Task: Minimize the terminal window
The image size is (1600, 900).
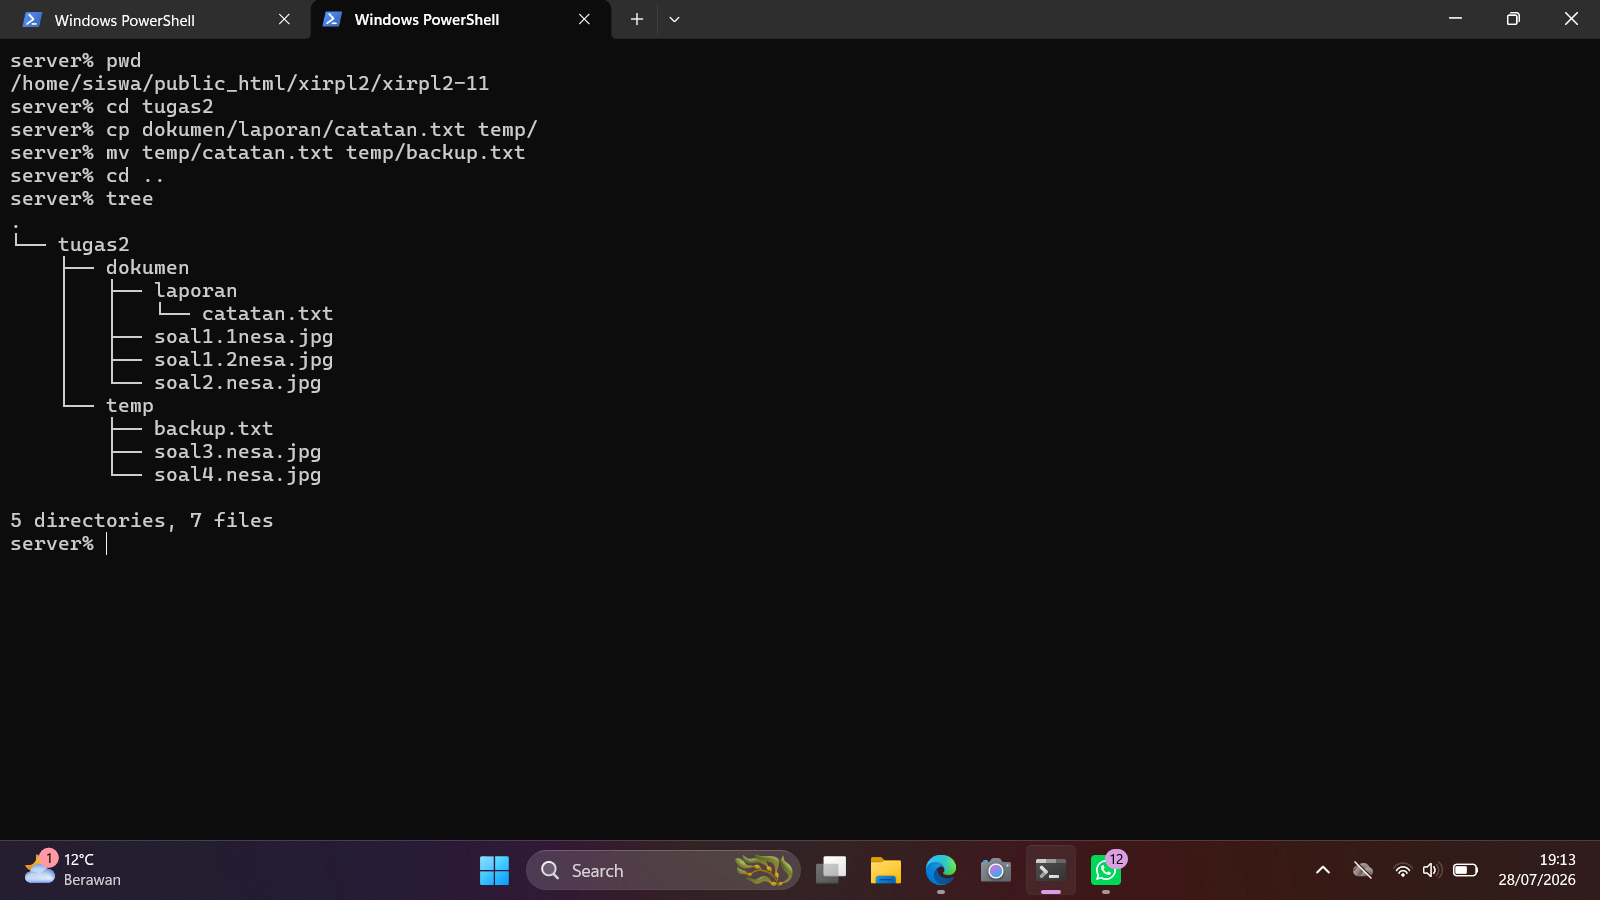Action: [x=1455, y=19]
